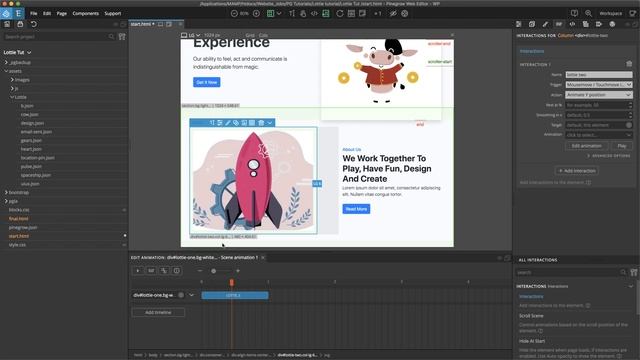Click the project filter tools icon
640x360 pixels.
122,37
